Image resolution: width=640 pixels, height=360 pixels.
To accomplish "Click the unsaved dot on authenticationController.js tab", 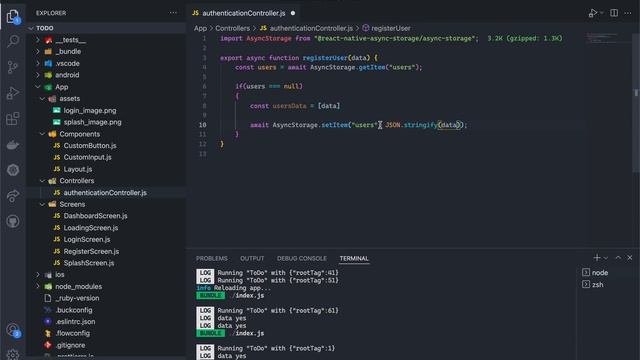I will (293, 13).
